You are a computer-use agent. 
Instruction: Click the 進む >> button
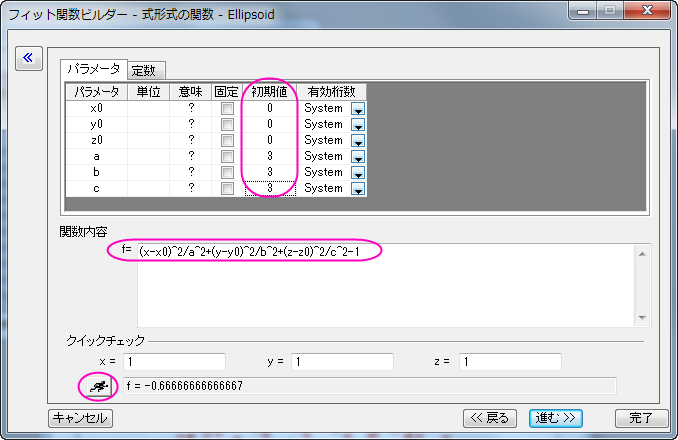556,418
